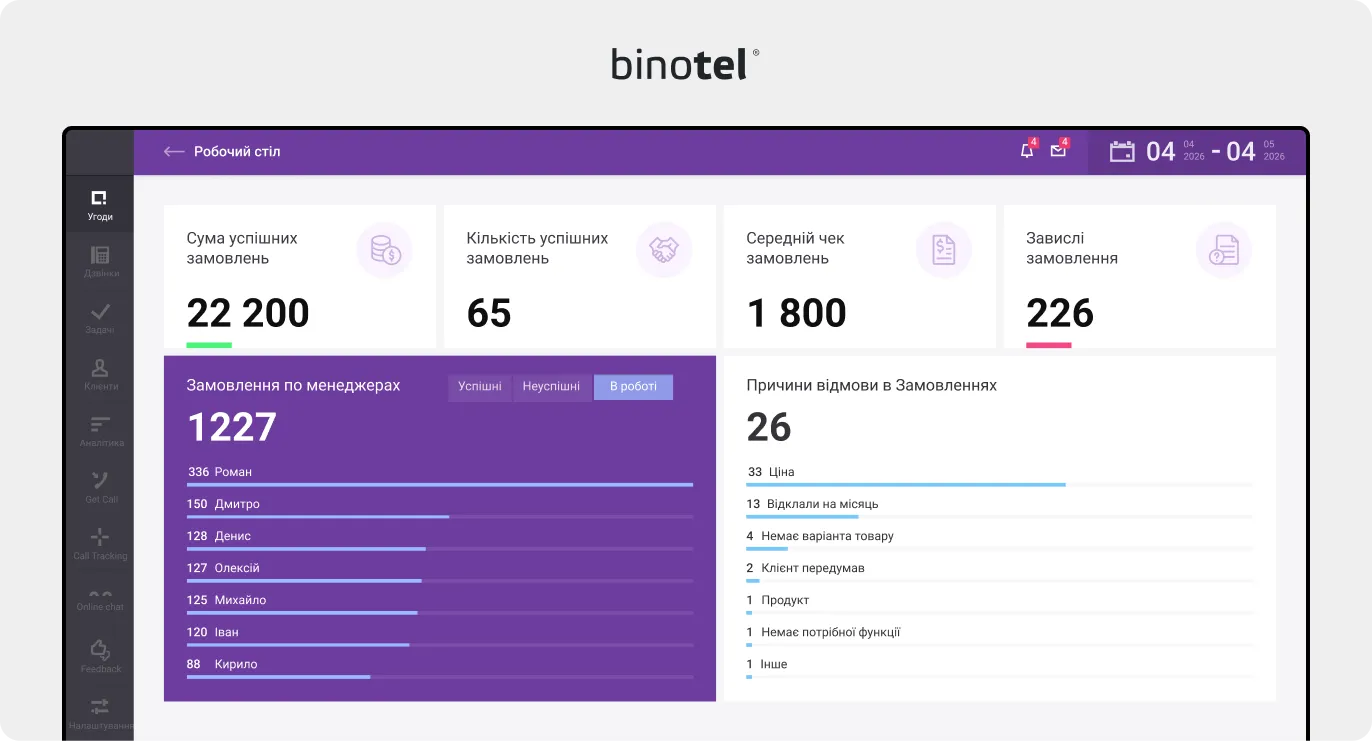Click the receipt icon on Середній чек замовлень

tap(944, 250)
